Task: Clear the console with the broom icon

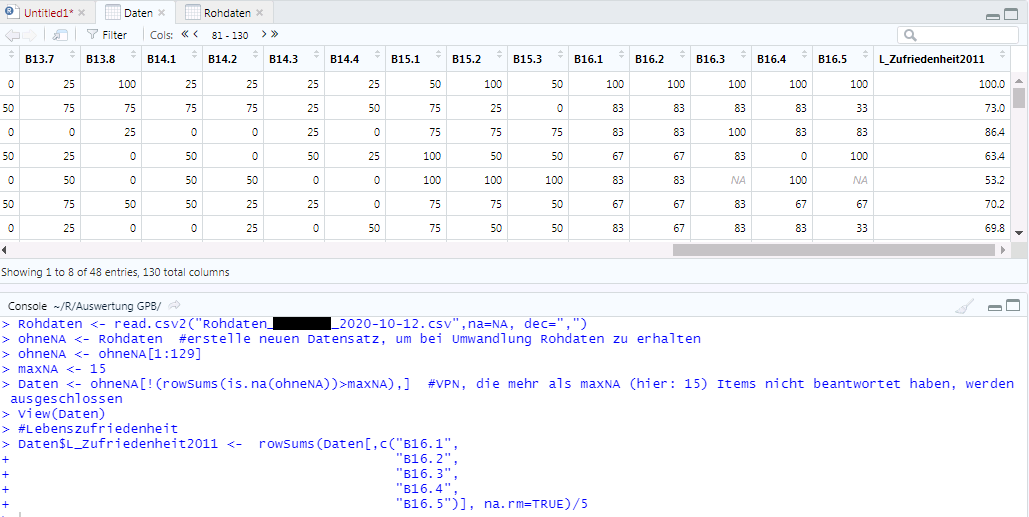Action: [964, 305]
